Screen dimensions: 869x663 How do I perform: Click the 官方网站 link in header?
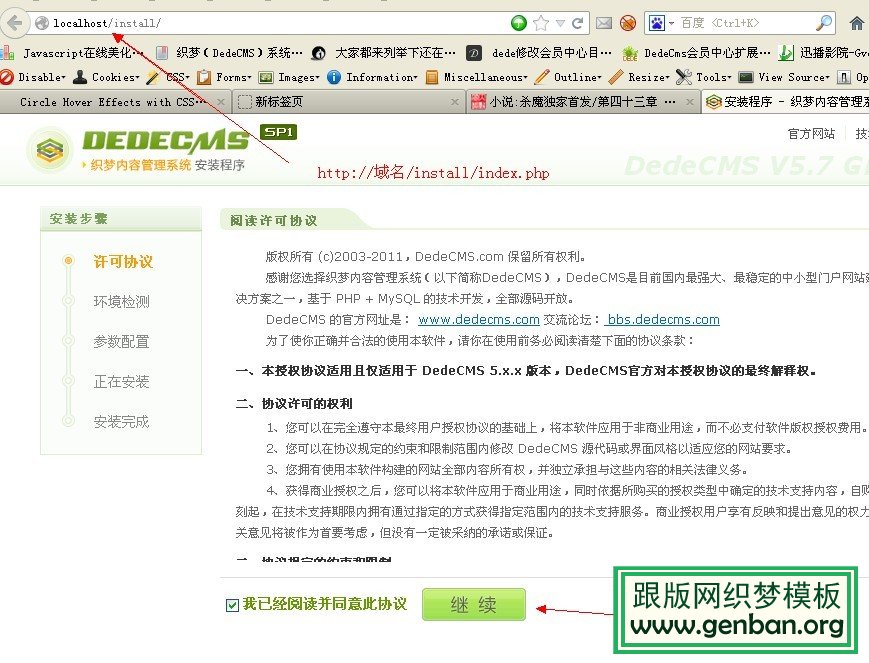coord(811,134)
